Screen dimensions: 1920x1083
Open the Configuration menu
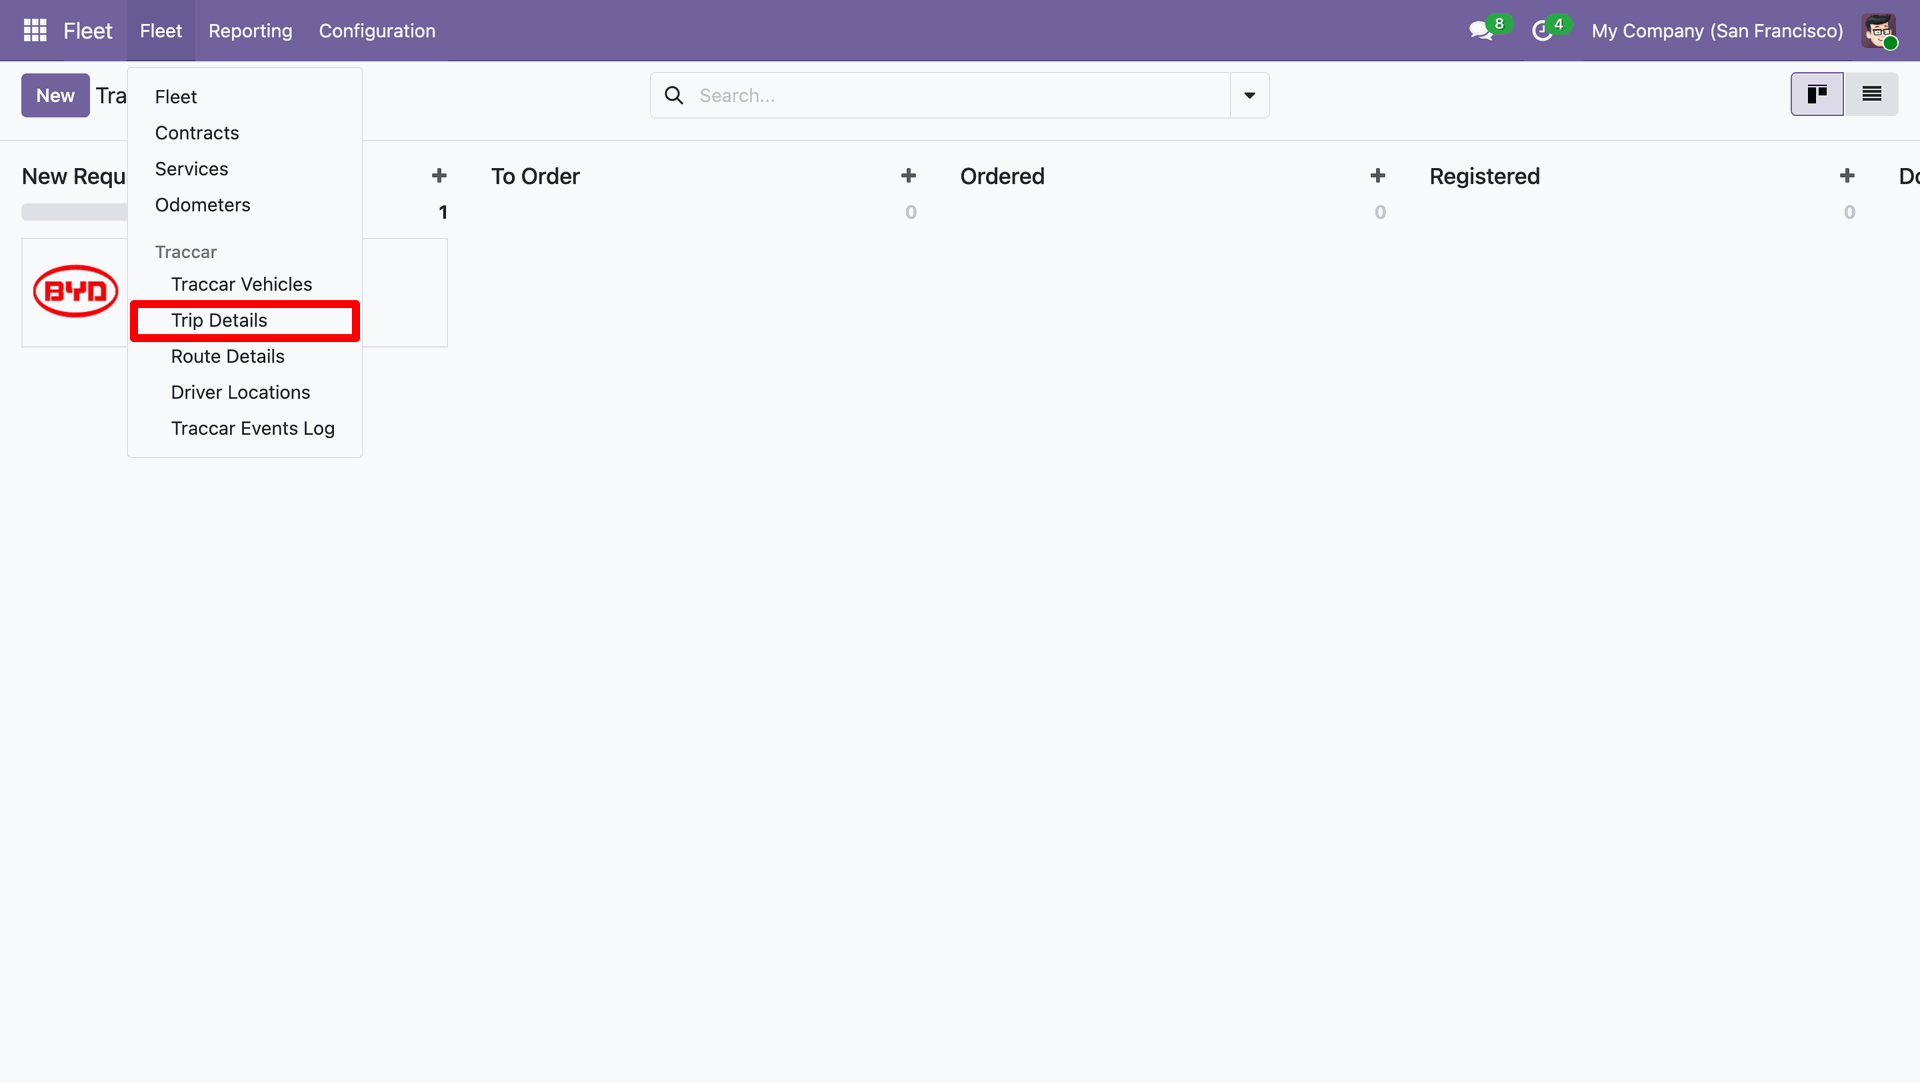tap(377, 31)
